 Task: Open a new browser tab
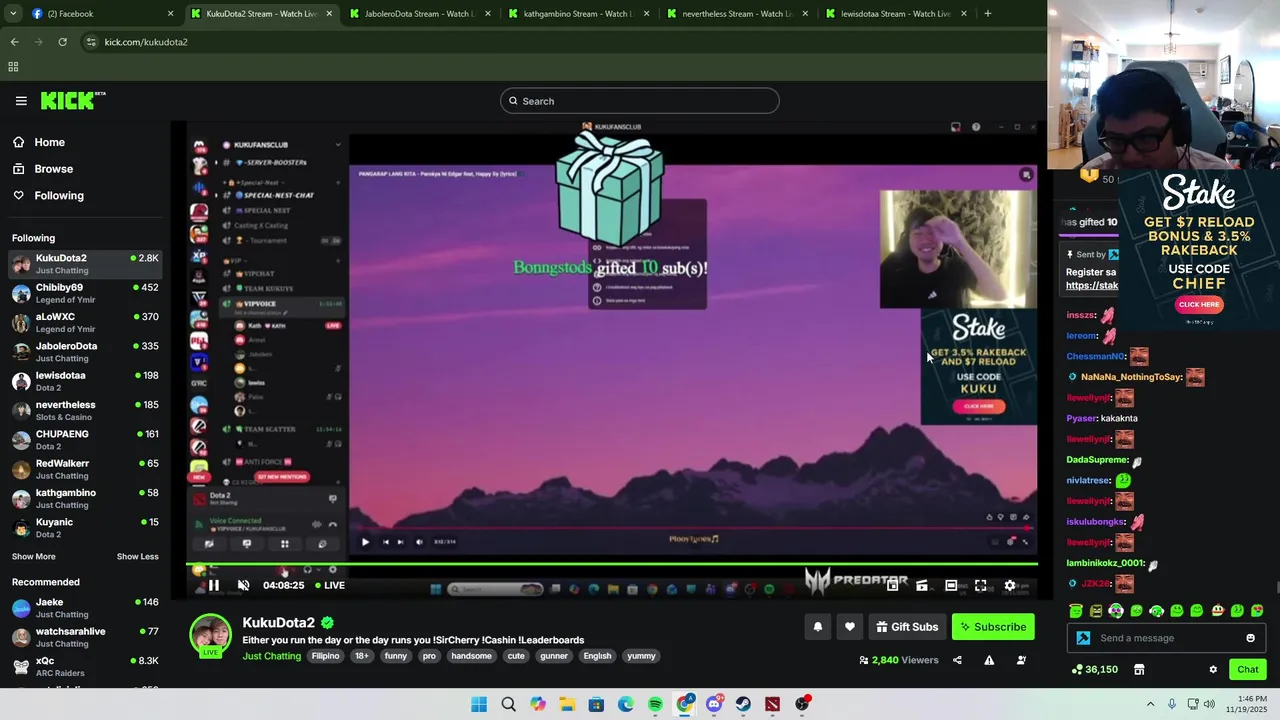(987, 13)
